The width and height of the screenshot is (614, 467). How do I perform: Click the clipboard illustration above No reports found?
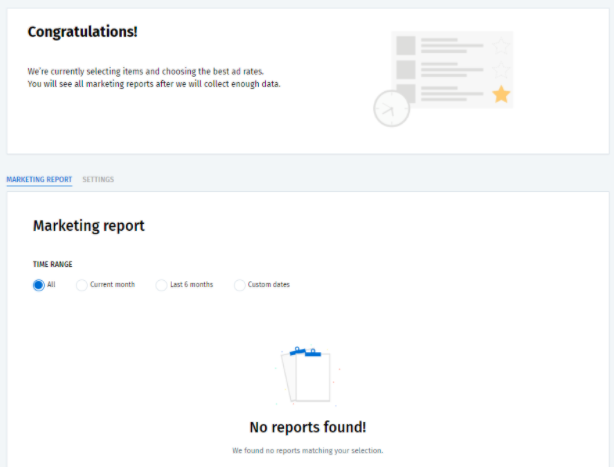(x=307, y=375)
